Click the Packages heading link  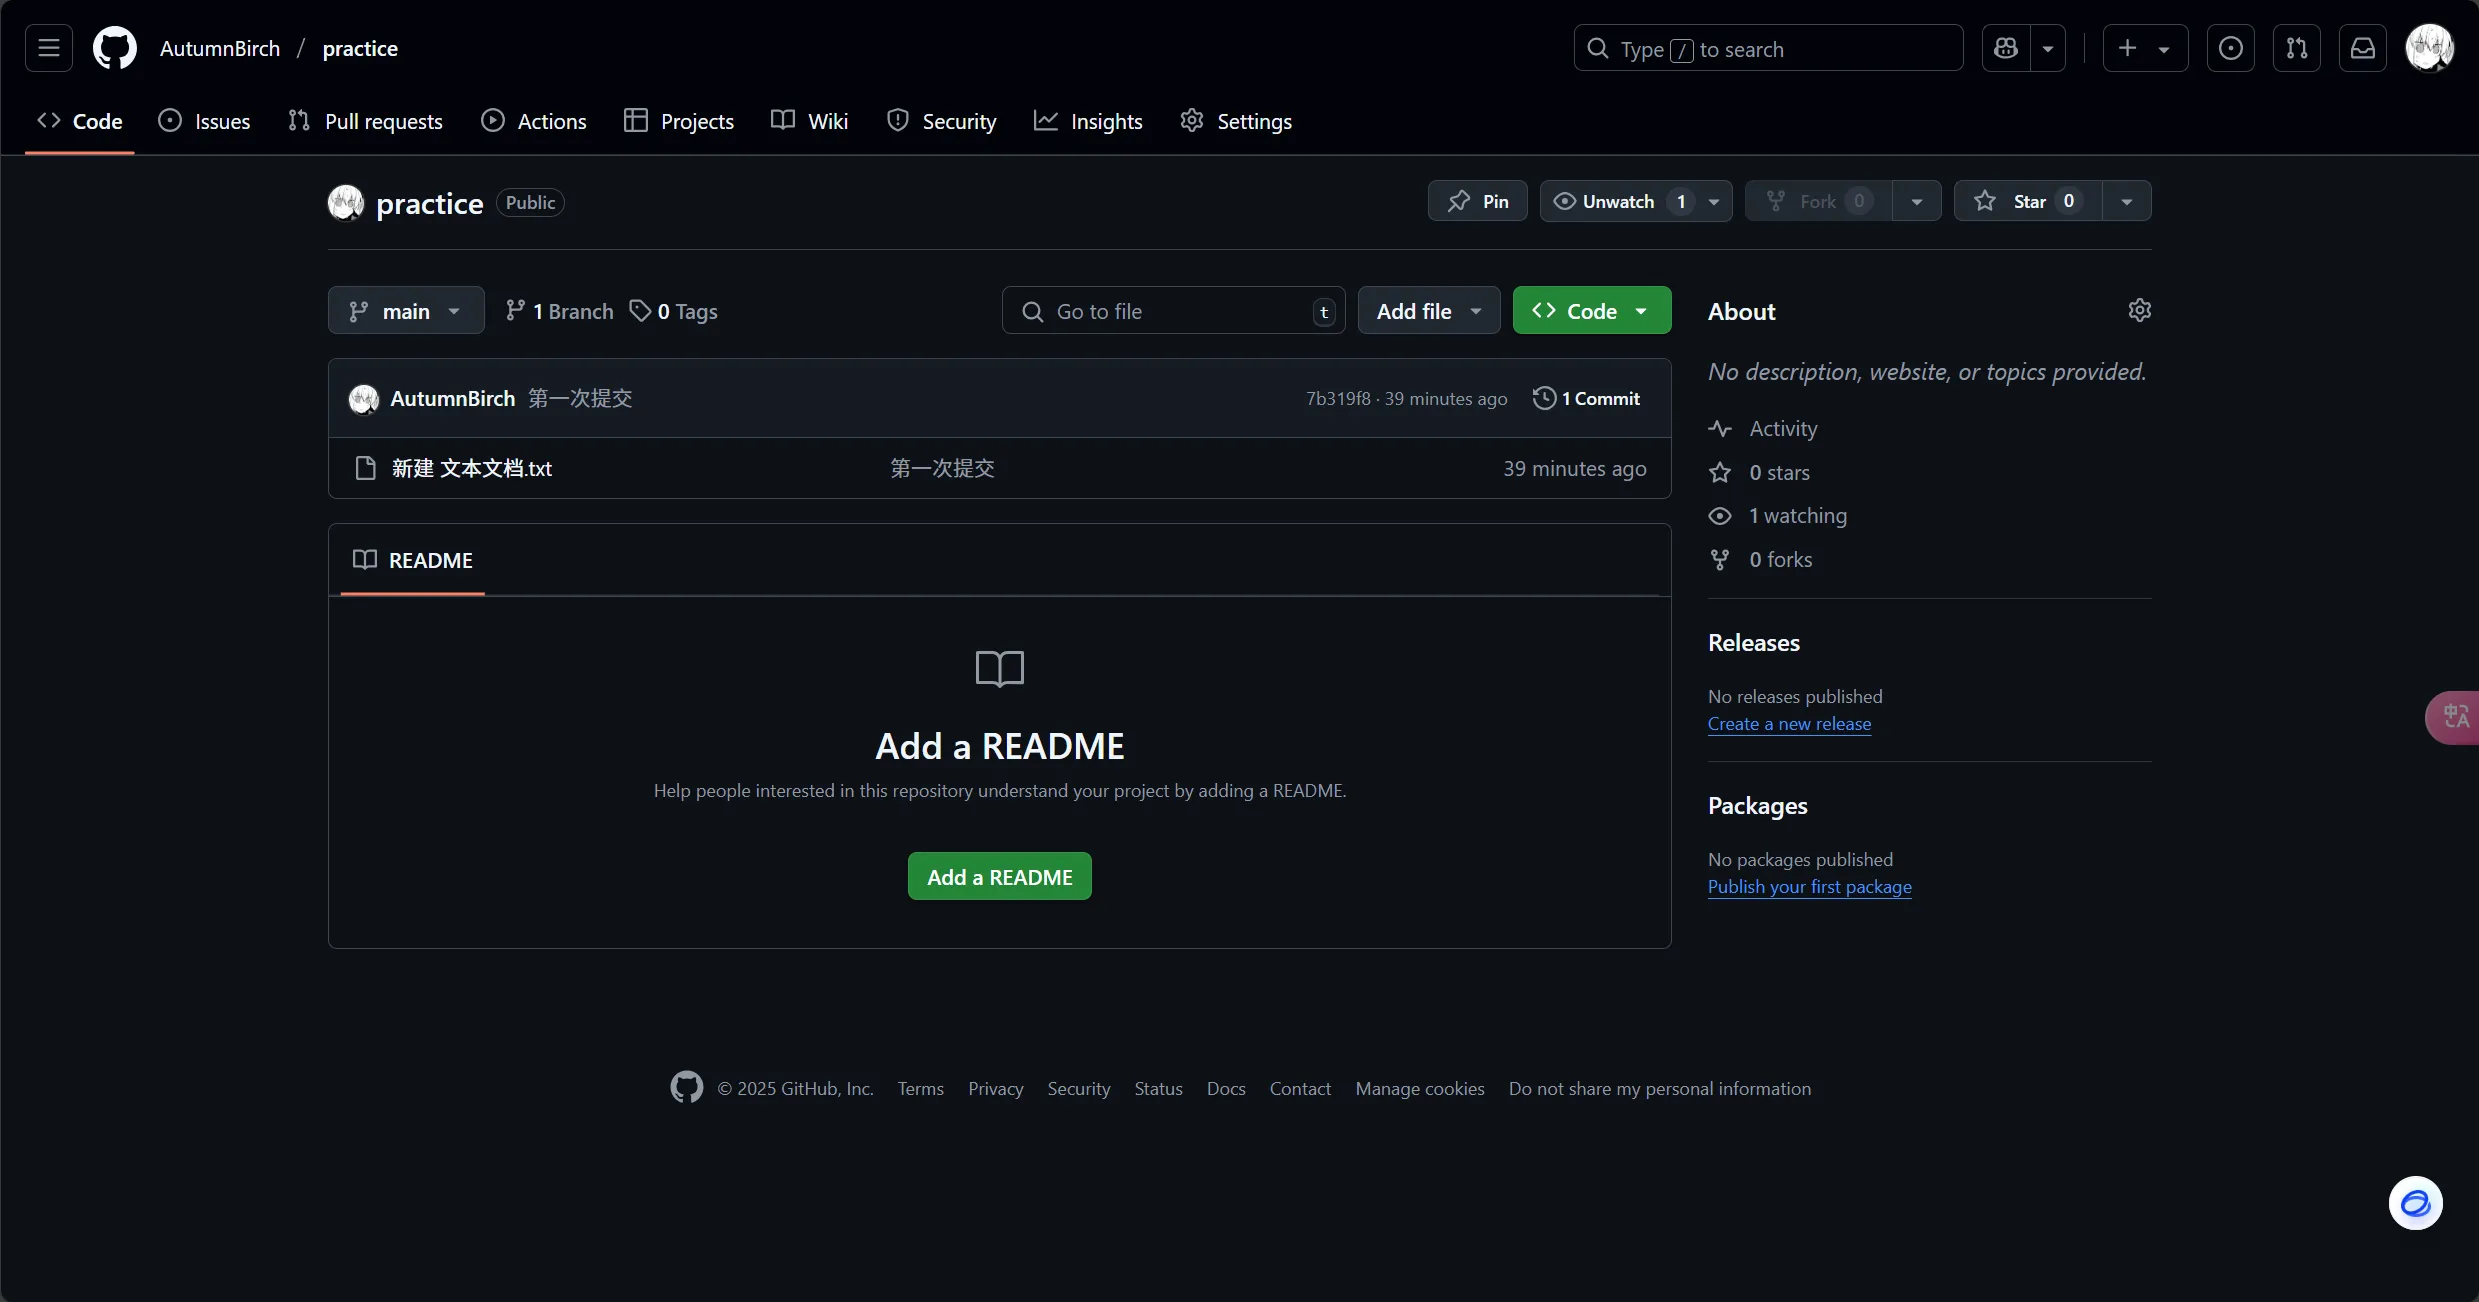point(1757,805)
